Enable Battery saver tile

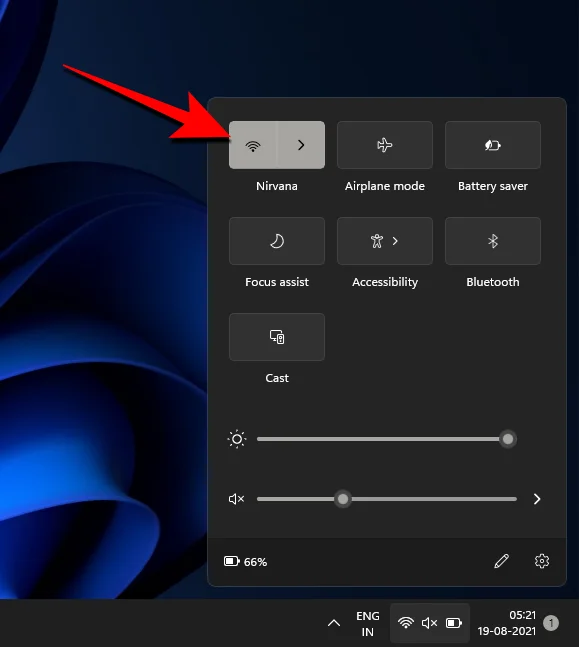pos(493,145)
